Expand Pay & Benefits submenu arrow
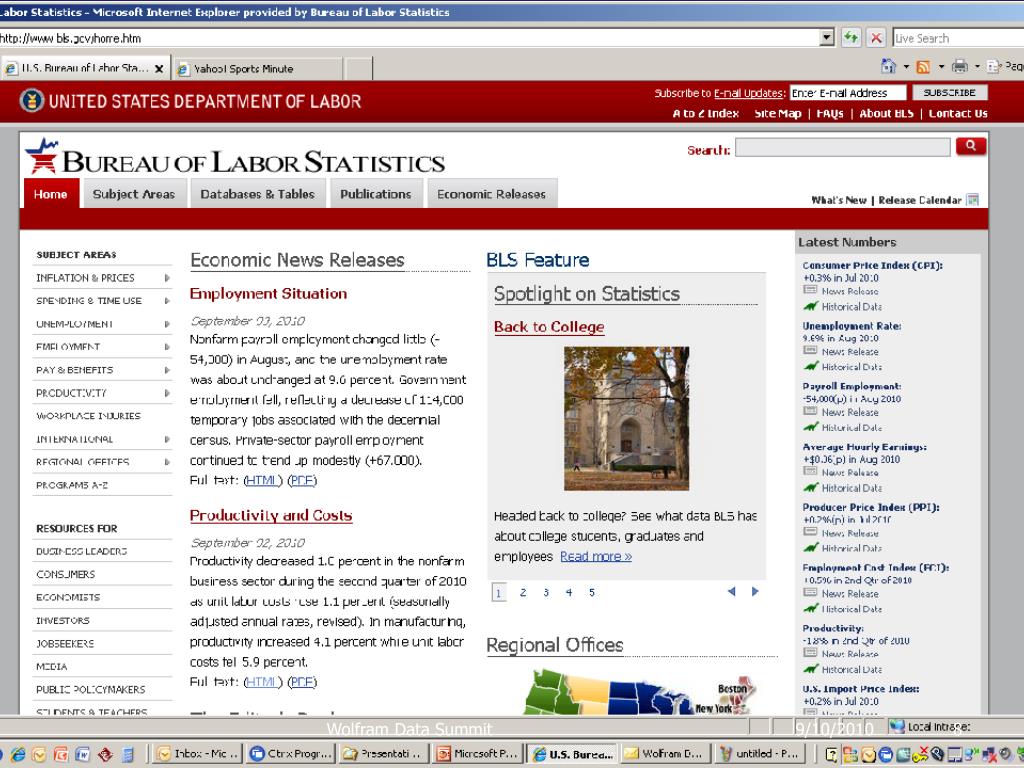The height and width of the screenshot is (768, 1024). point(167,370)
